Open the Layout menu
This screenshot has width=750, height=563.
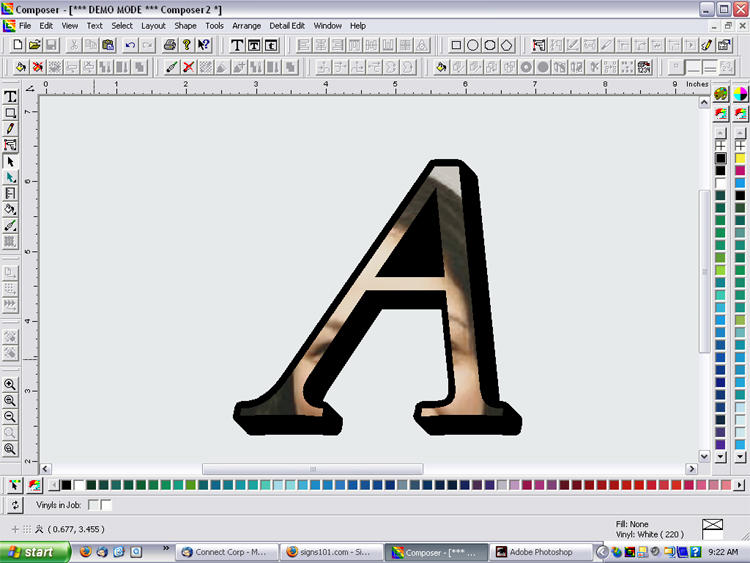153,26
